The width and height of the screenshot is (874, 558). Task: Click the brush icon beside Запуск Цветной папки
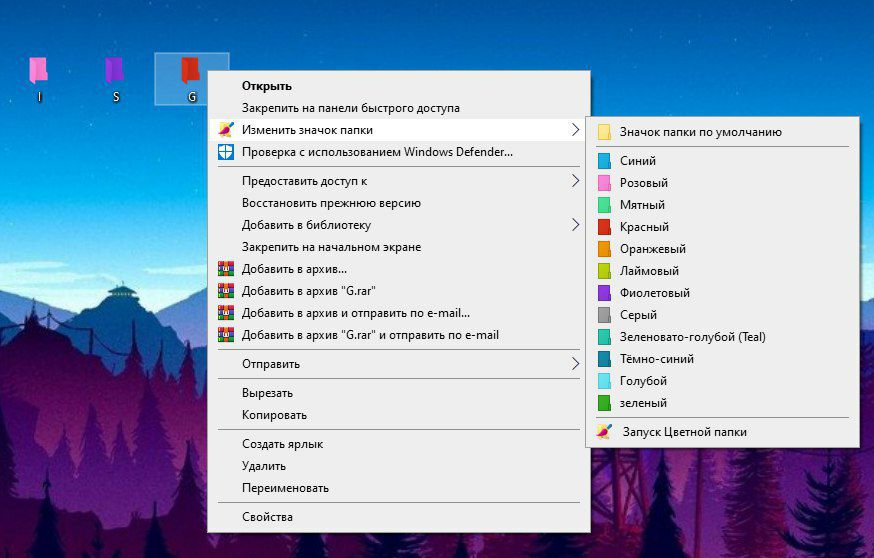[604, 432]
